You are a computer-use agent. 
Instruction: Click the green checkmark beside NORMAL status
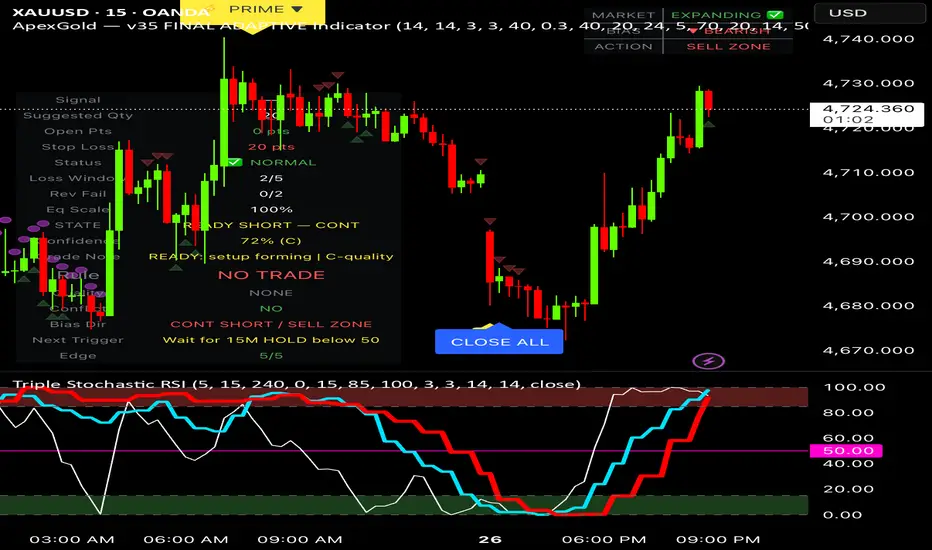[x=234, y=162]
